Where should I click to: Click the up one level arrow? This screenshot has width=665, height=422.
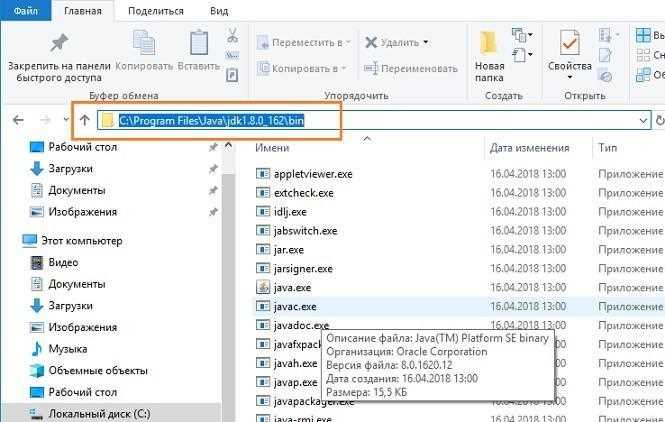[84, 120]
